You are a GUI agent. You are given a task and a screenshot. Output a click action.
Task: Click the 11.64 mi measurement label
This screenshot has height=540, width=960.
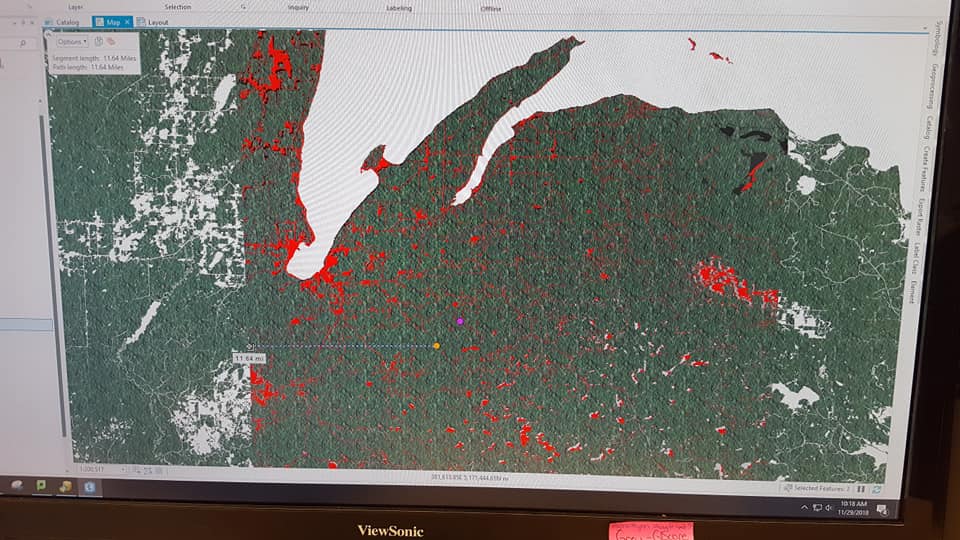click(x=249, y=358)
